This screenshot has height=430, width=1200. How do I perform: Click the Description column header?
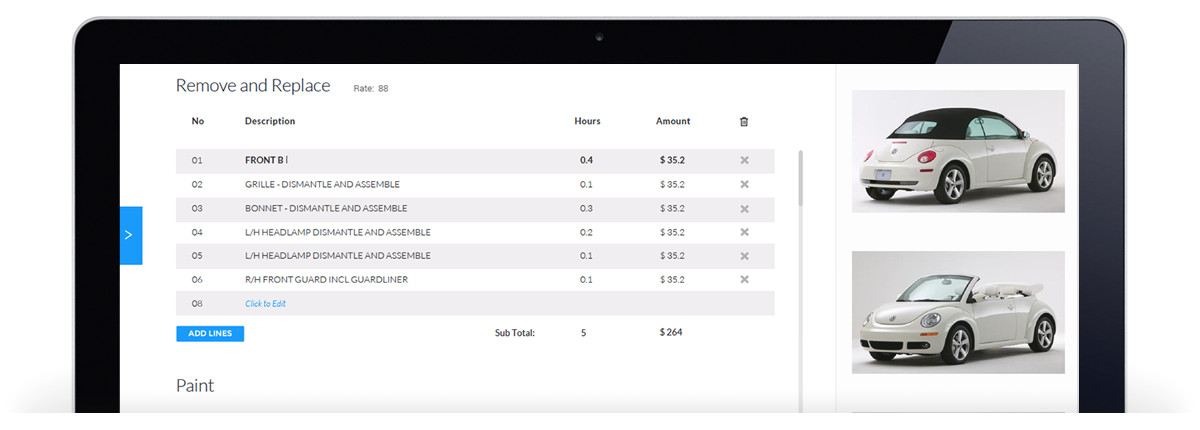270,121
